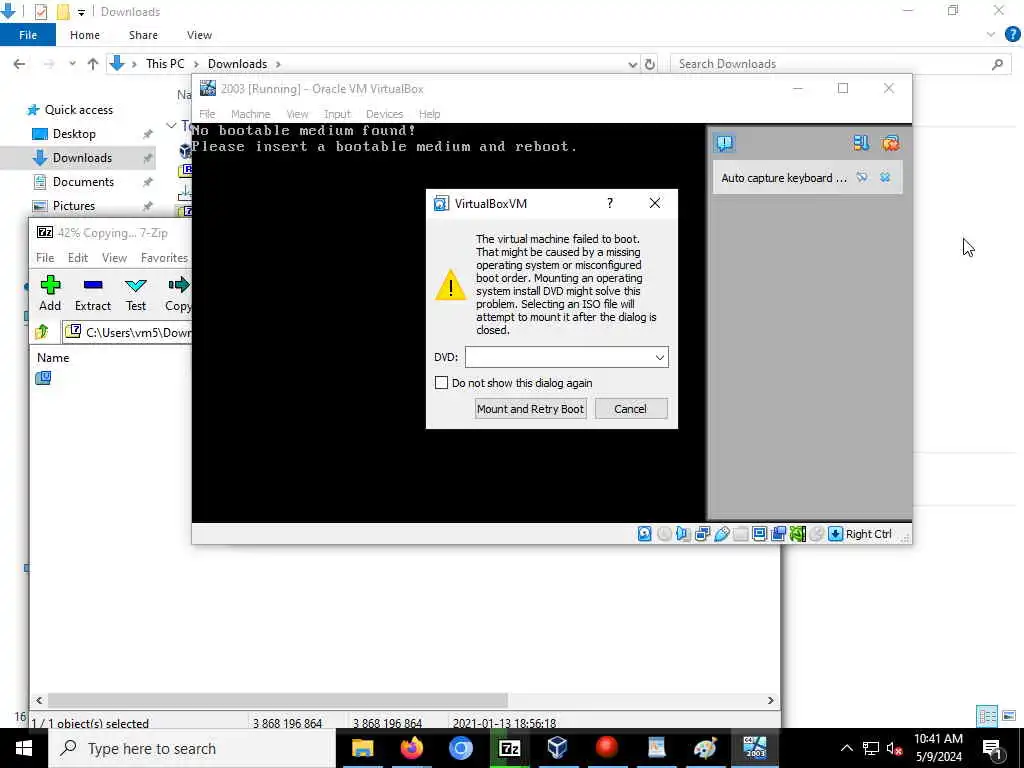
Task: Select Pictures in Quick access
Action: pyautogui.click(x=73, y=206)
